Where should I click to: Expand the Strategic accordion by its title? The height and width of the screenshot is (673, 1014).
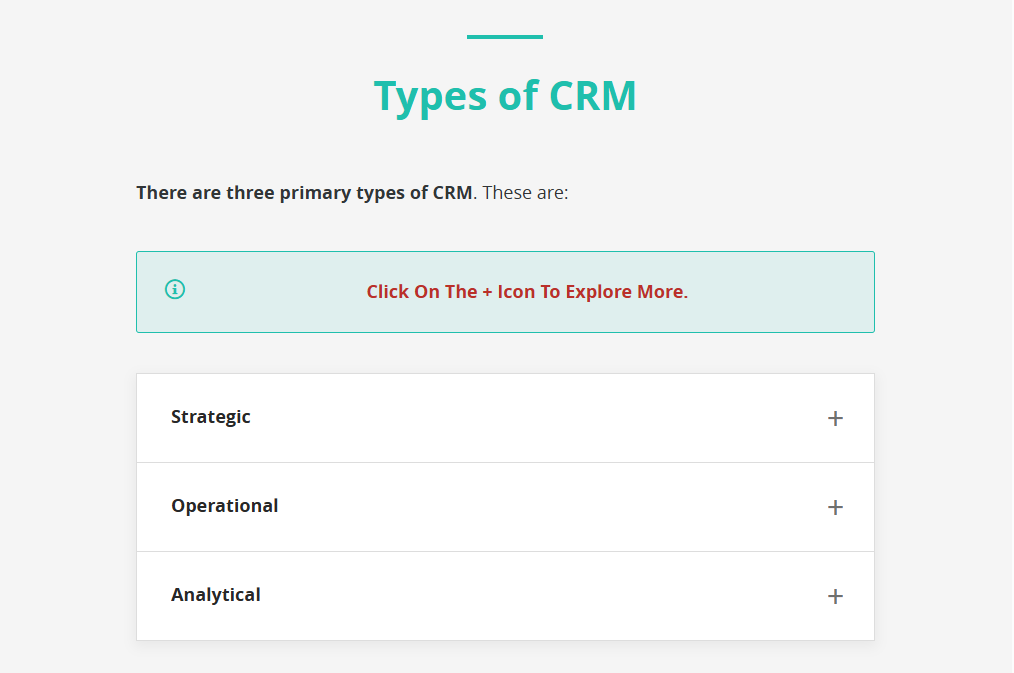coord(211,417)
